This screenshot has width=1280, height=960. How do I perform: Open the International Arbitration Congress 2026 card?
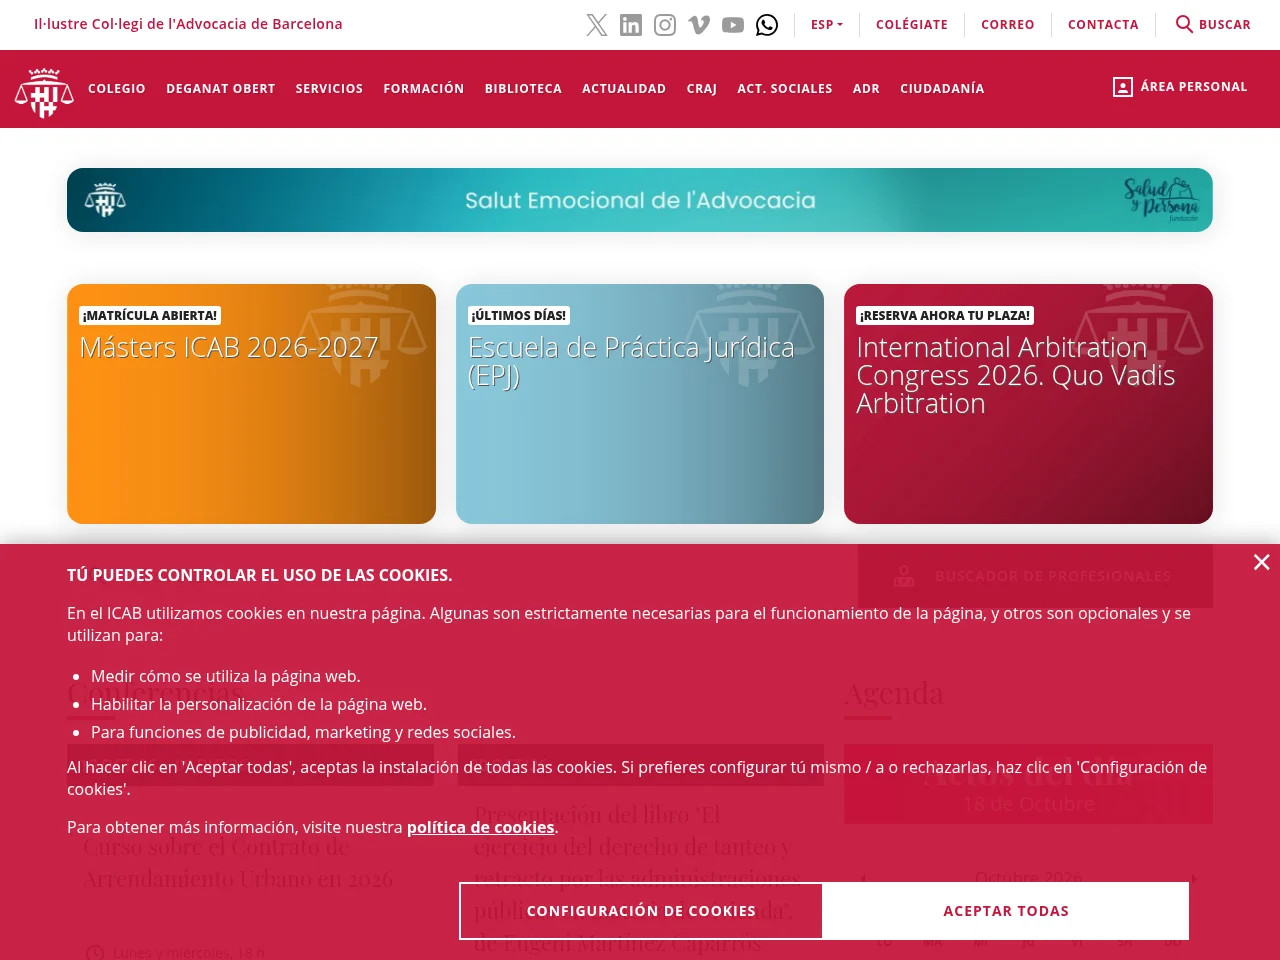pos(1028,404)
